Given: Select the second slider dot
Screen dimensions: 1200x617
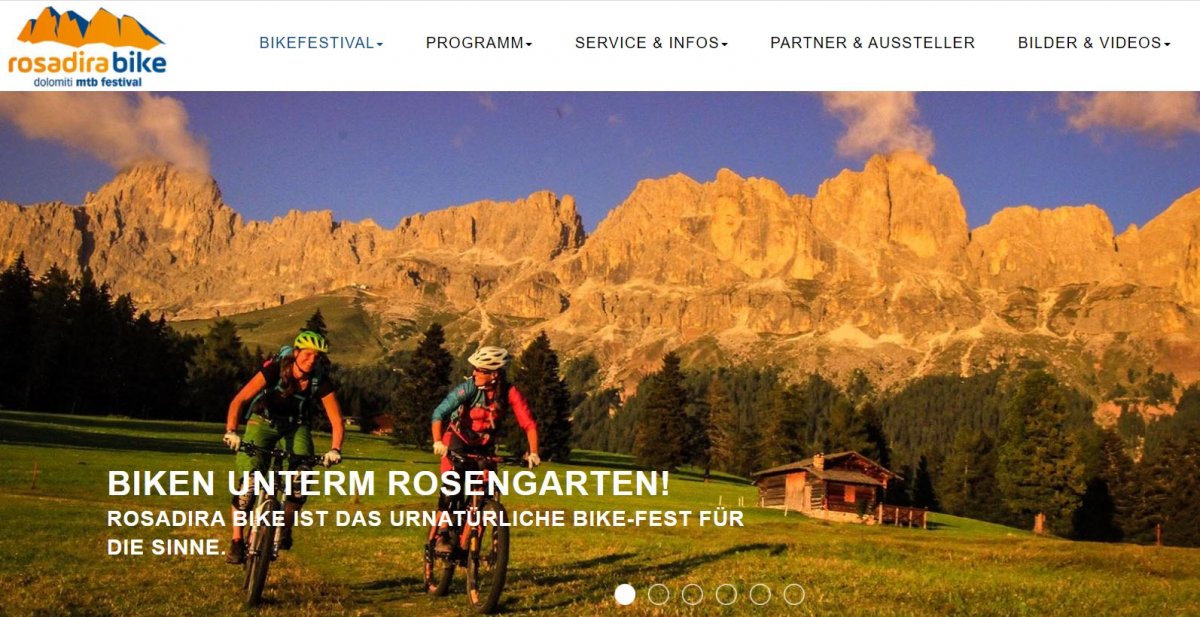Looking at the screenshot, I should [x=659, y=594].
